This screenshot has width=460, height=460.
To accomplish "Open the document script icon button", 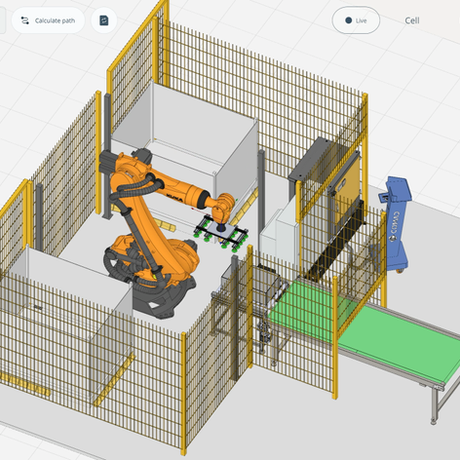I will point(104,21).
